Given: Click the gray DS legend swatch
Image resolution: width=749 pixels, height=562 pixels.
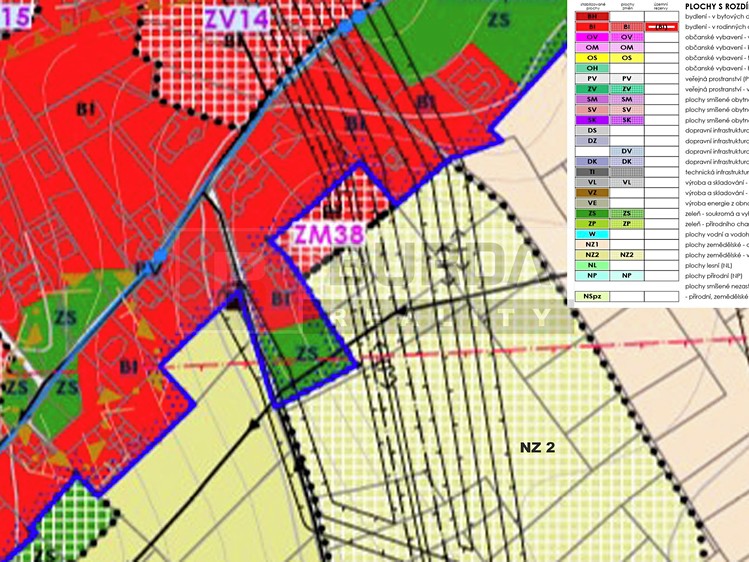Looking at the screenshot, I should (x=592, y=130).
